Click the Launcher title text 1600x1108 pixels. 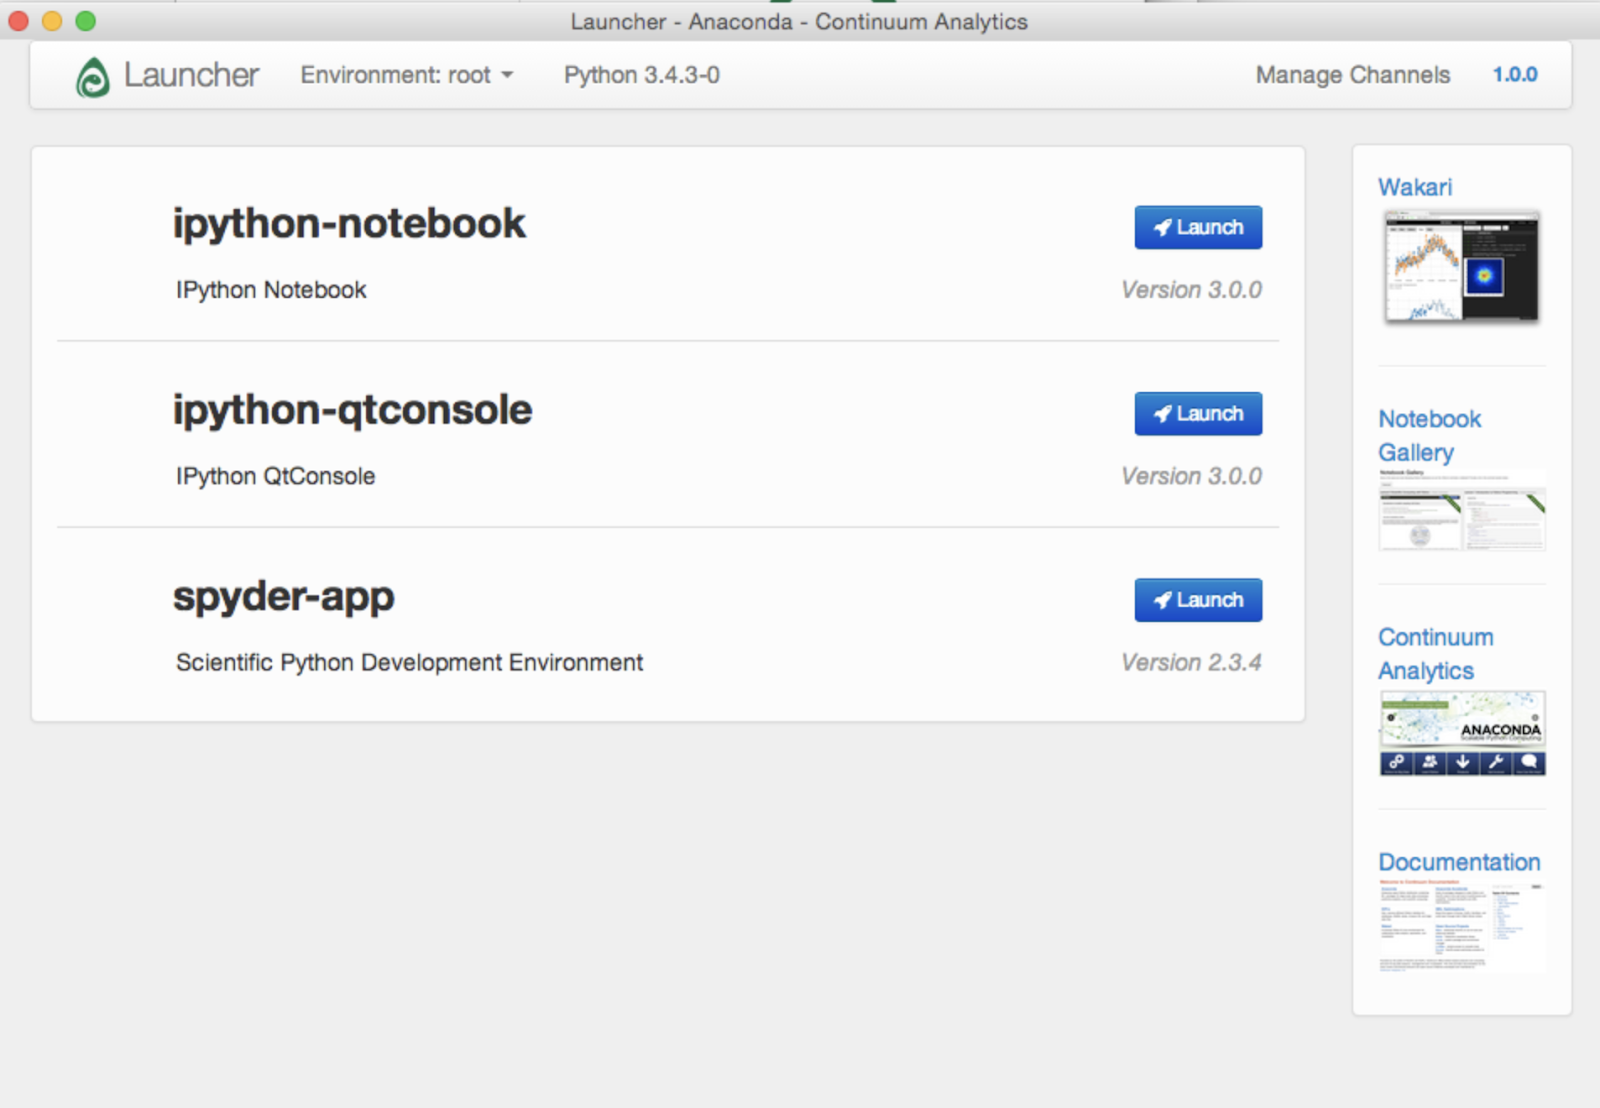pyautogui.click(x=191, y=75)
